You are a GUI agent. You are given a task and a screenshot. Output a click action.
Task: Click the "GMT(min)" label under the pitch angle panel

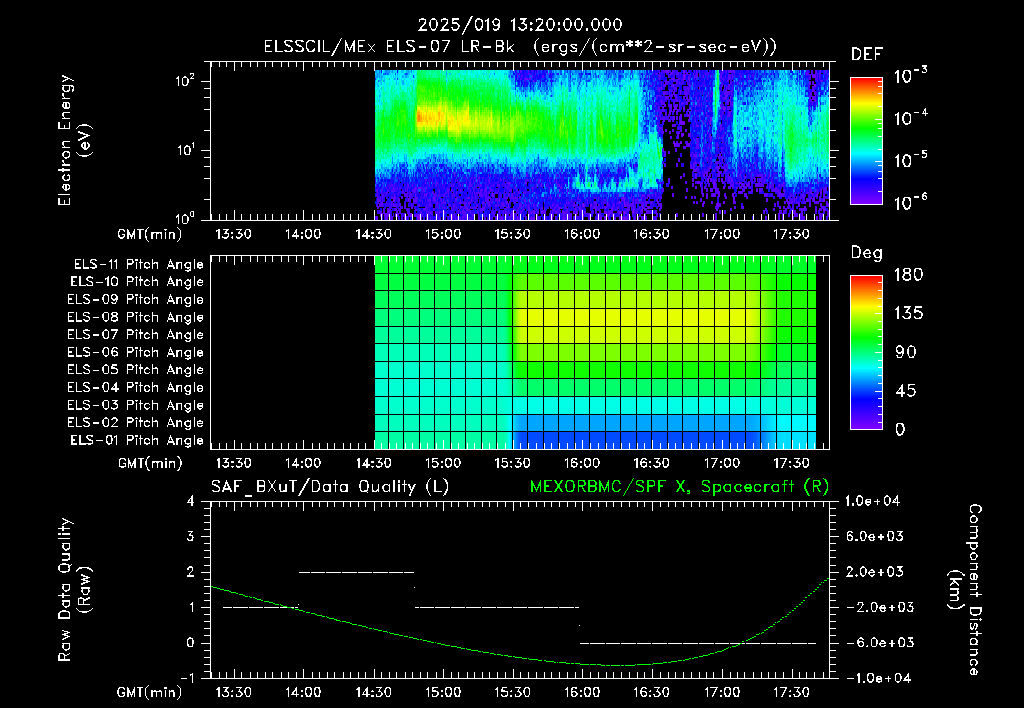pos(150,463)
